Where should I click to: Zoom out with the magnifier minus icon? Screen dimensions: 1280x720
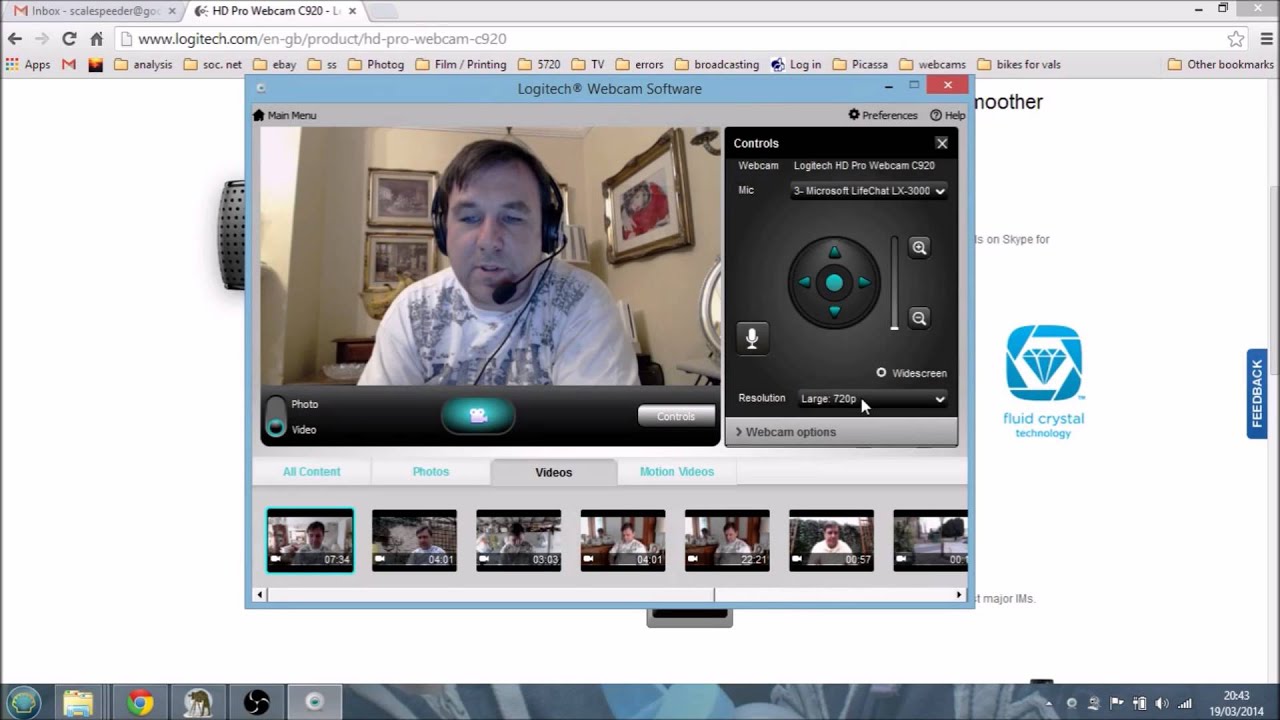919,318
